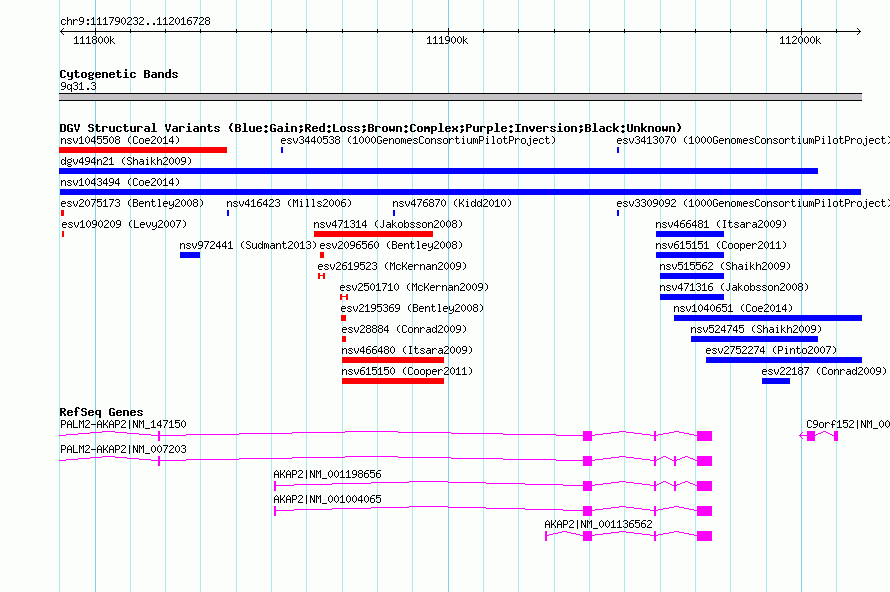Click the 112000k ruler label
Screen dimensions: 890x592
[800, 40]
